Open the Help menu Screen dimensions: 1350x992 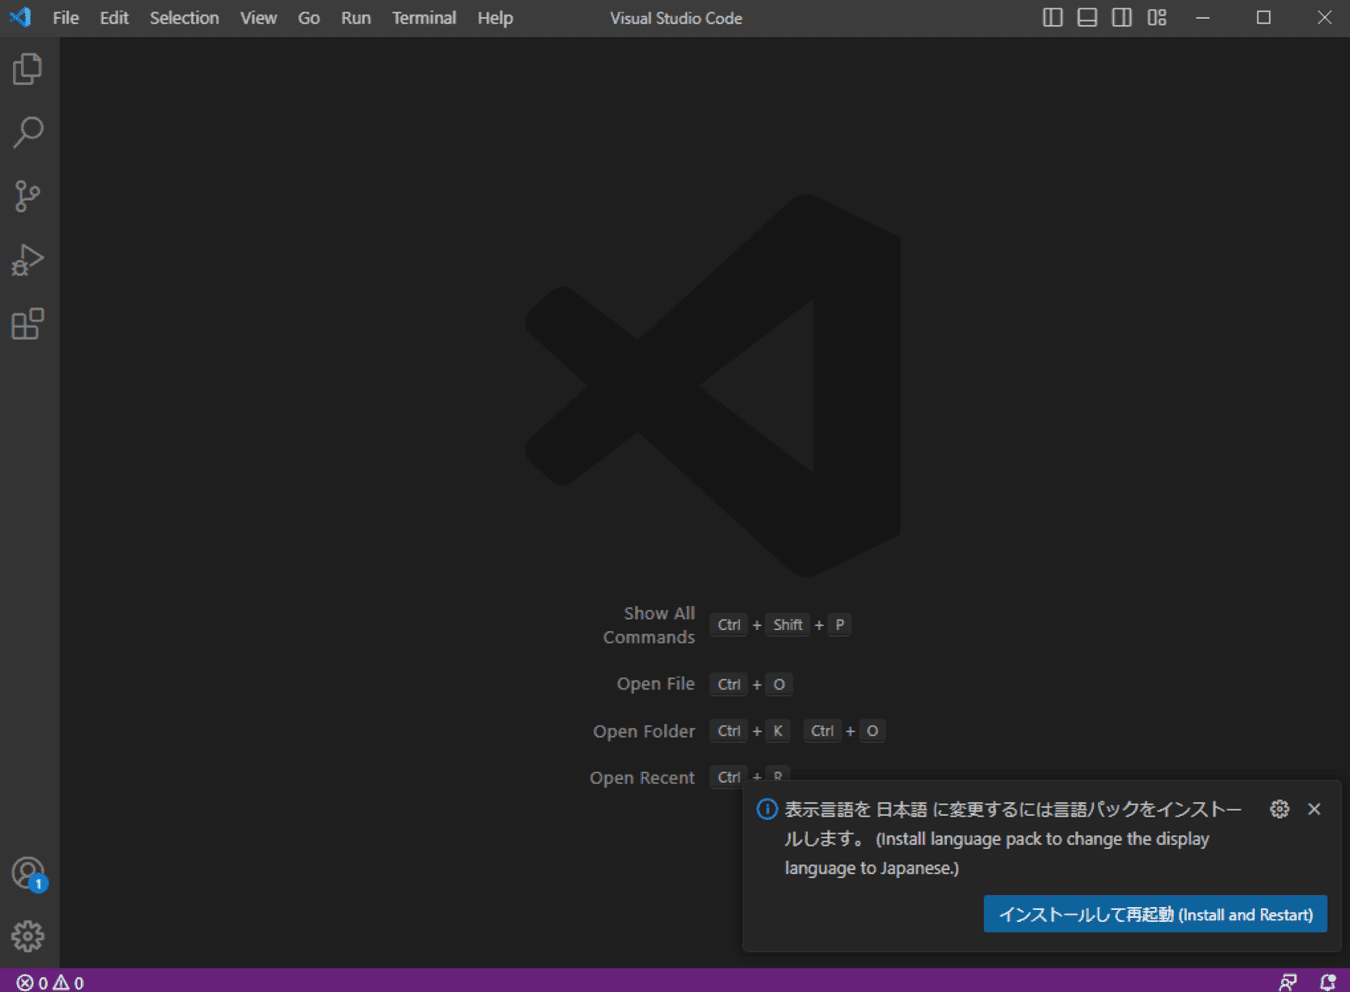point(495,18)
